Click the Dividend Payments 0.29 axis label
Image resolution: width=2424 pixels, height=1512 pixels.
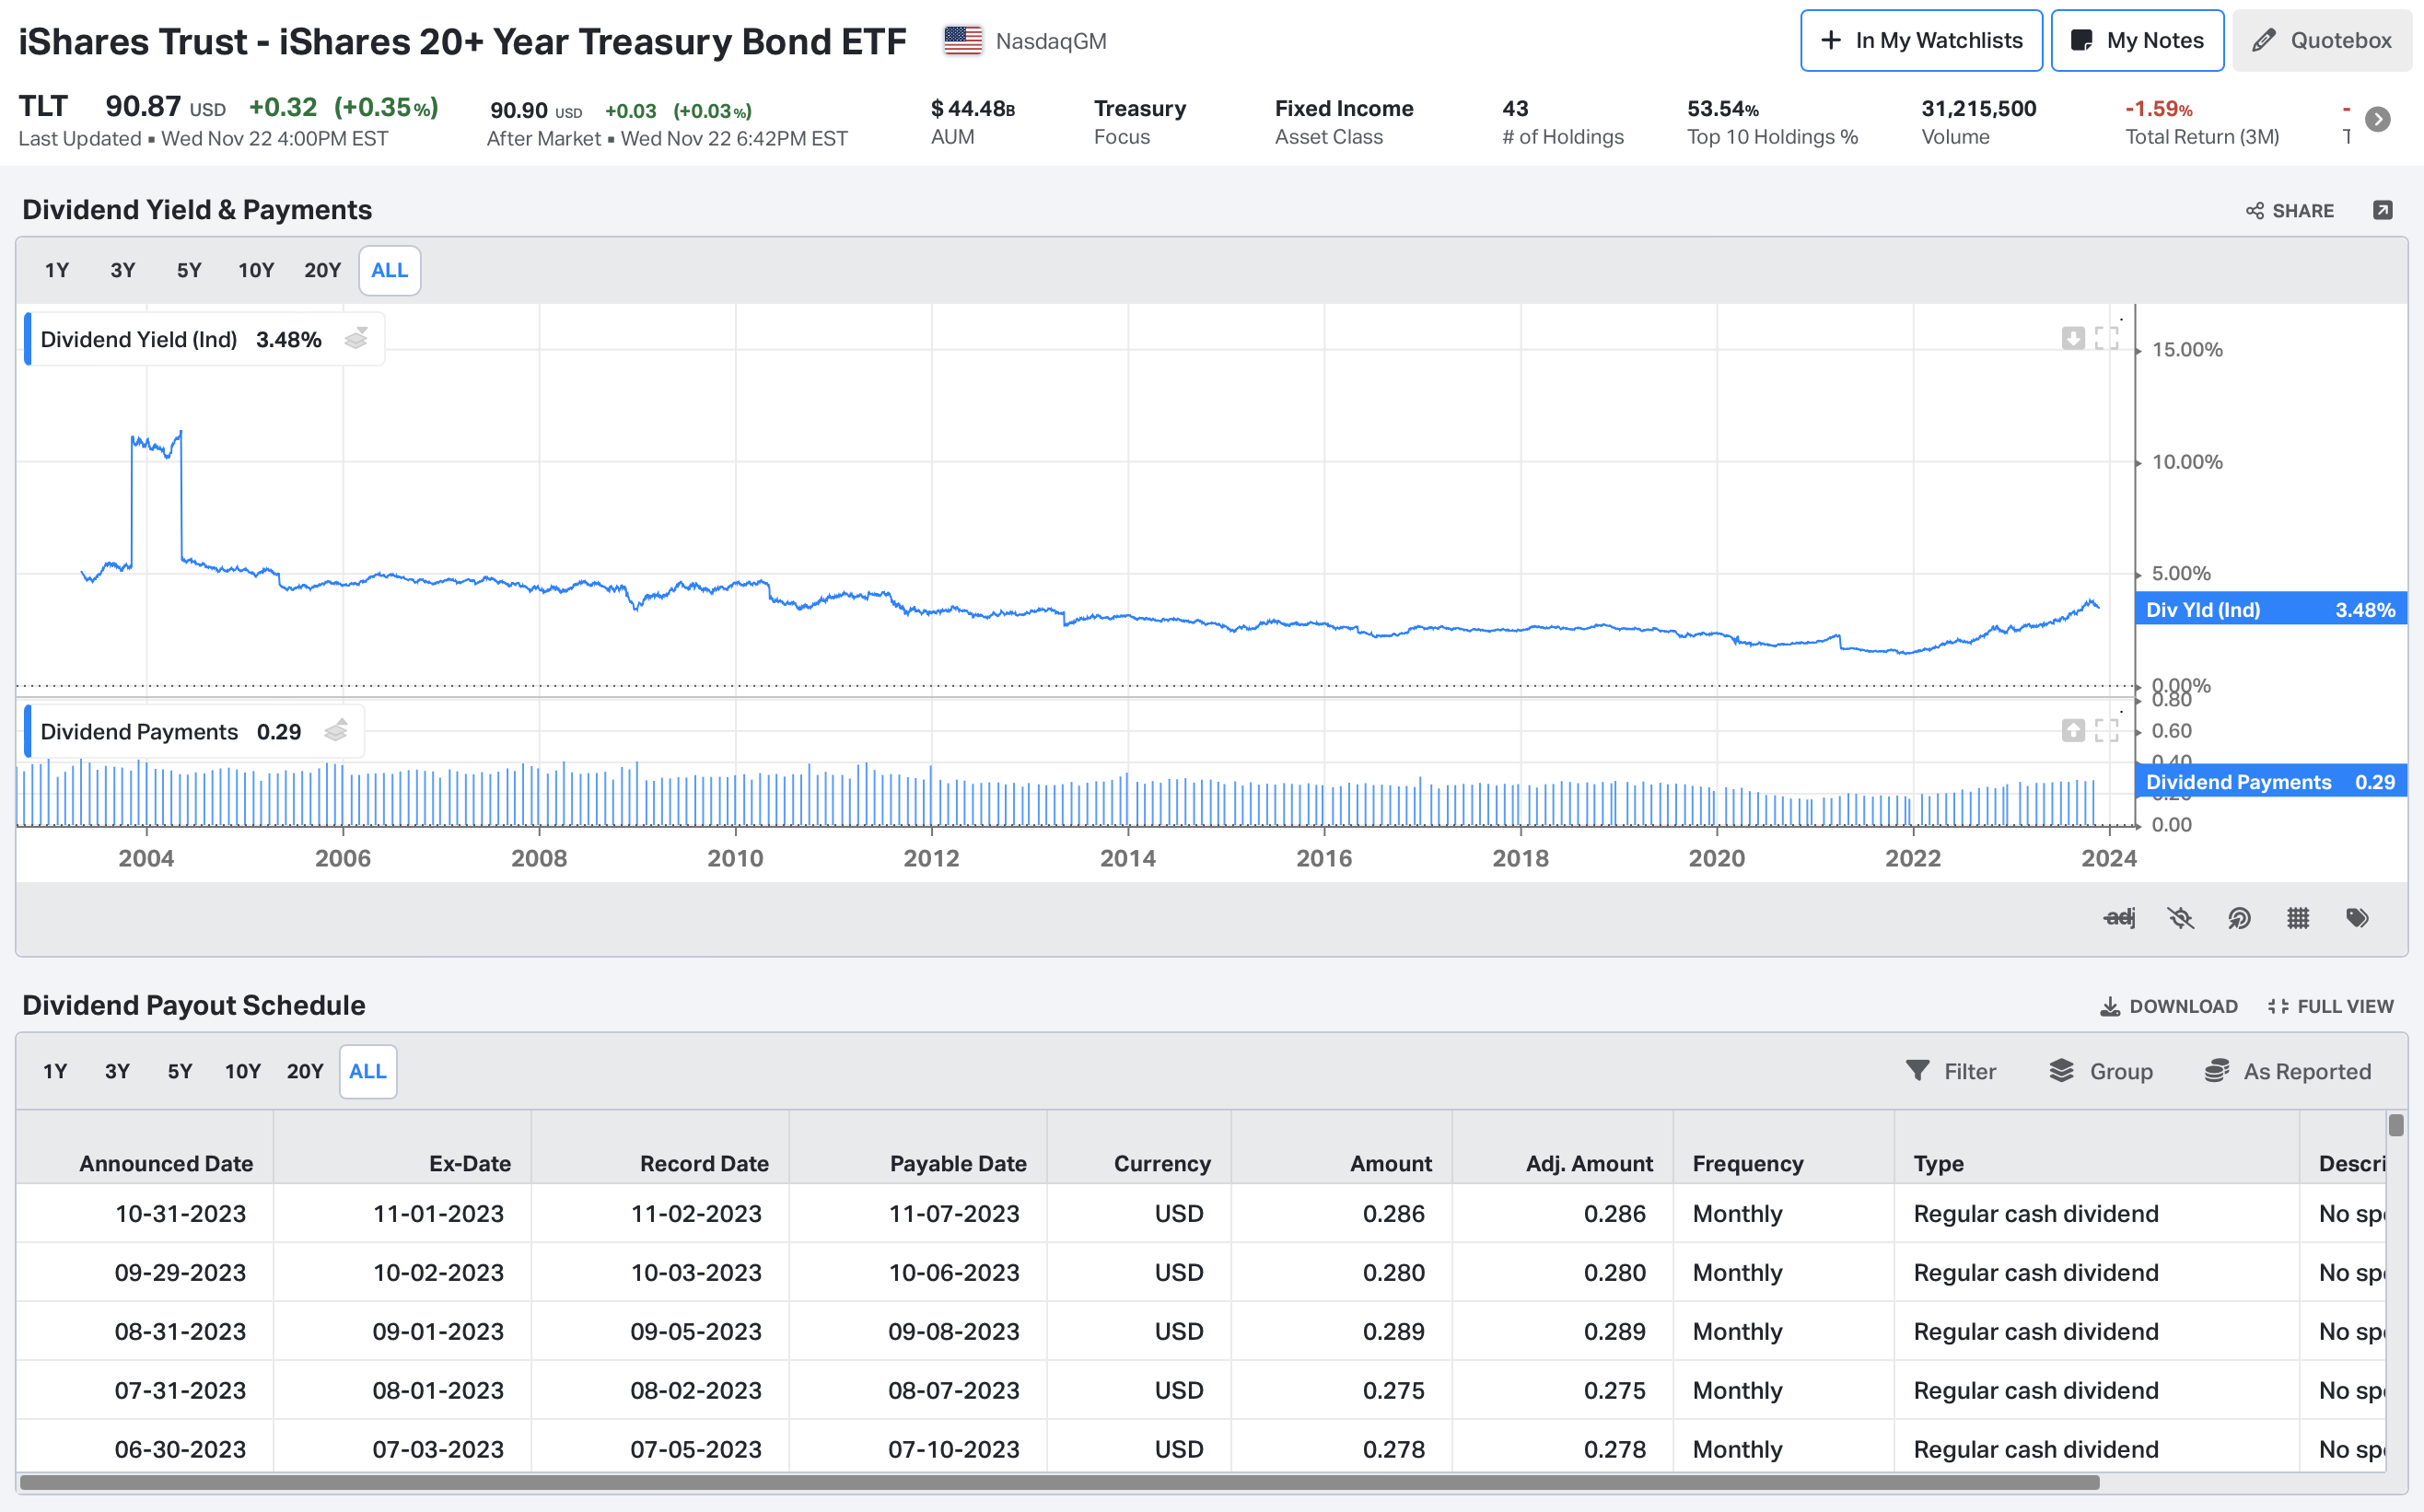click(2270, 781)
